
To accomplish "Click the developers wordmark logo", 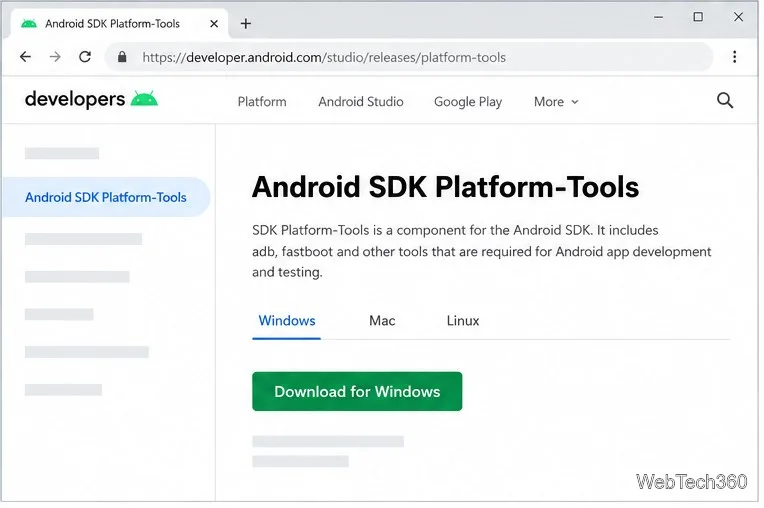I will point(75,99).
